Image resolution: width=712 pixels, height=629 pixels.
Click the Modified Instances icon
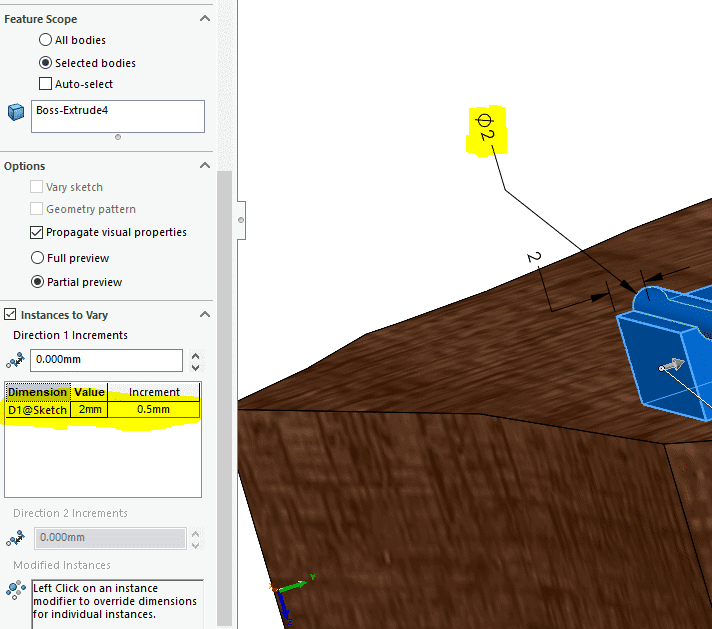click(16, 589)
